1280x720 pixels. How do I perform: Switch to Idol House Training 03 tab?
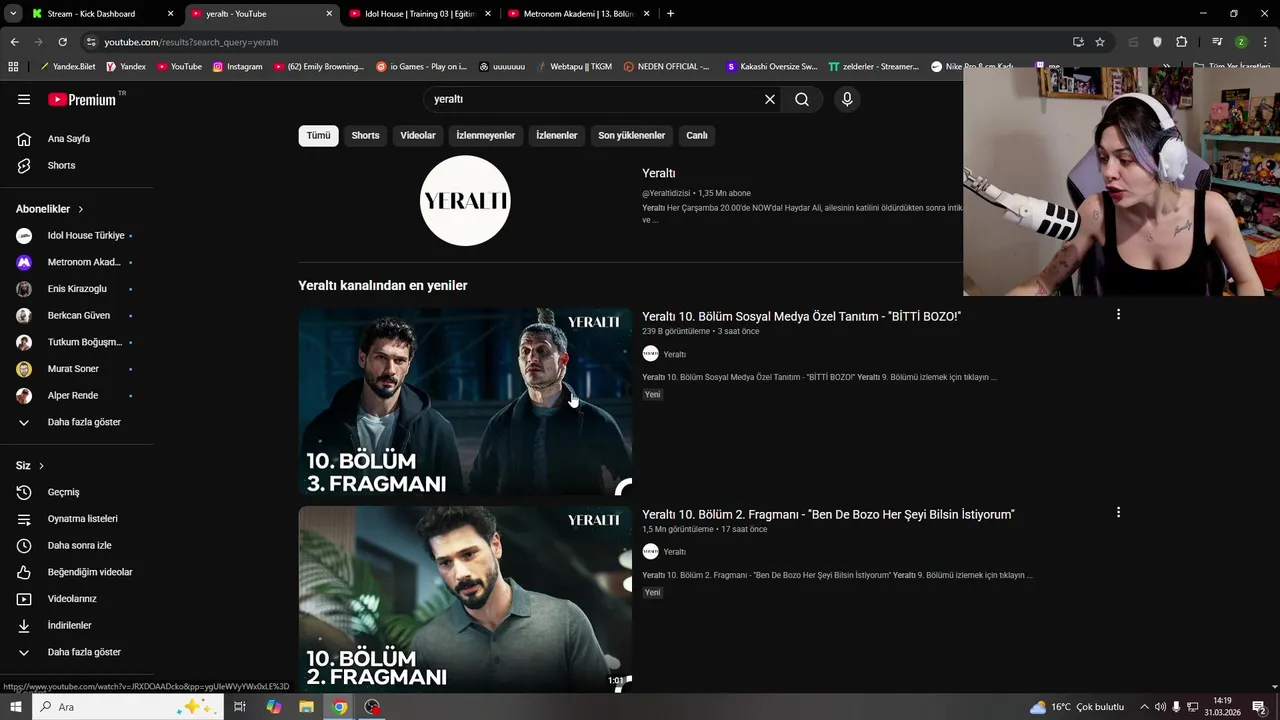(x=418, y=14)
